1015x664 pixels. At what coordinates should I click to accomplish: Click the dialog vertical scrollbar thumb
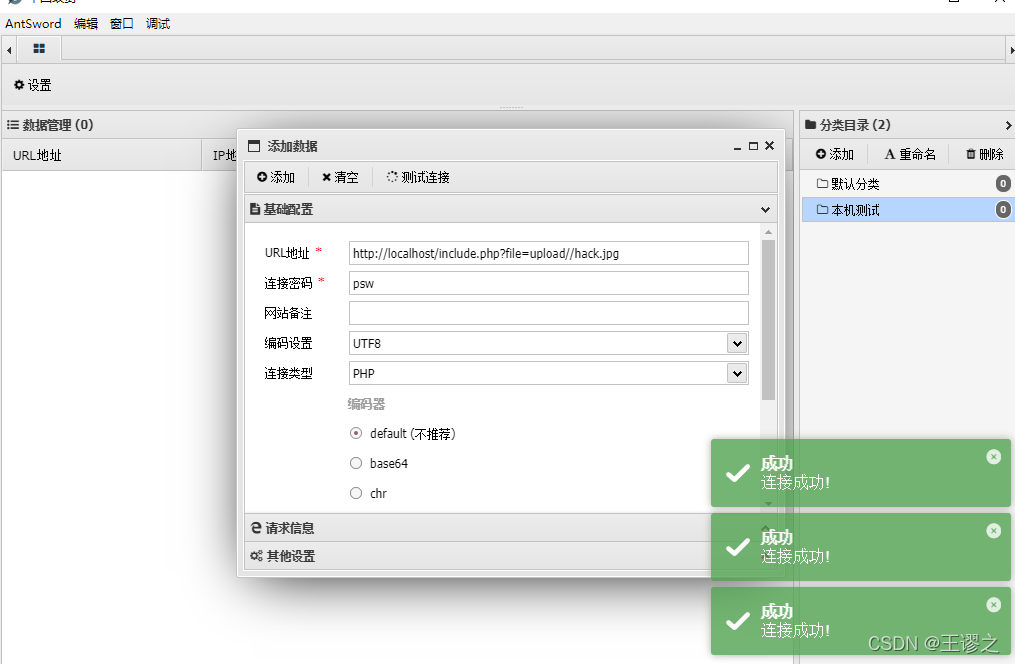click(768, 320)
